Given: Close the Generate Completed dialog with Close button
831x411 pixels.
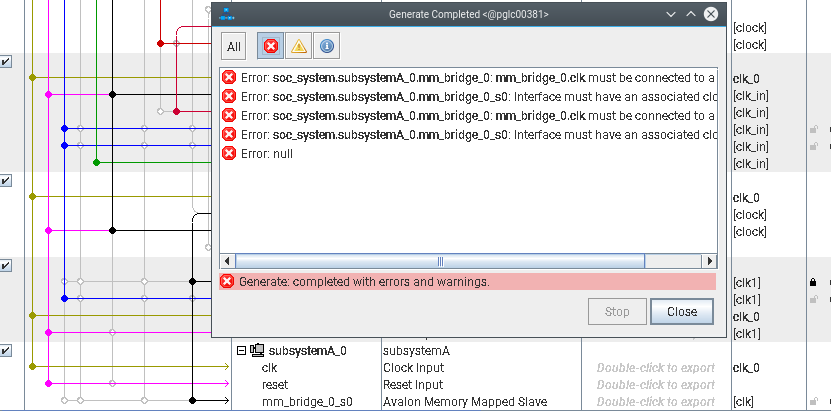Looking at the screenshot, I should click(682, 311).
